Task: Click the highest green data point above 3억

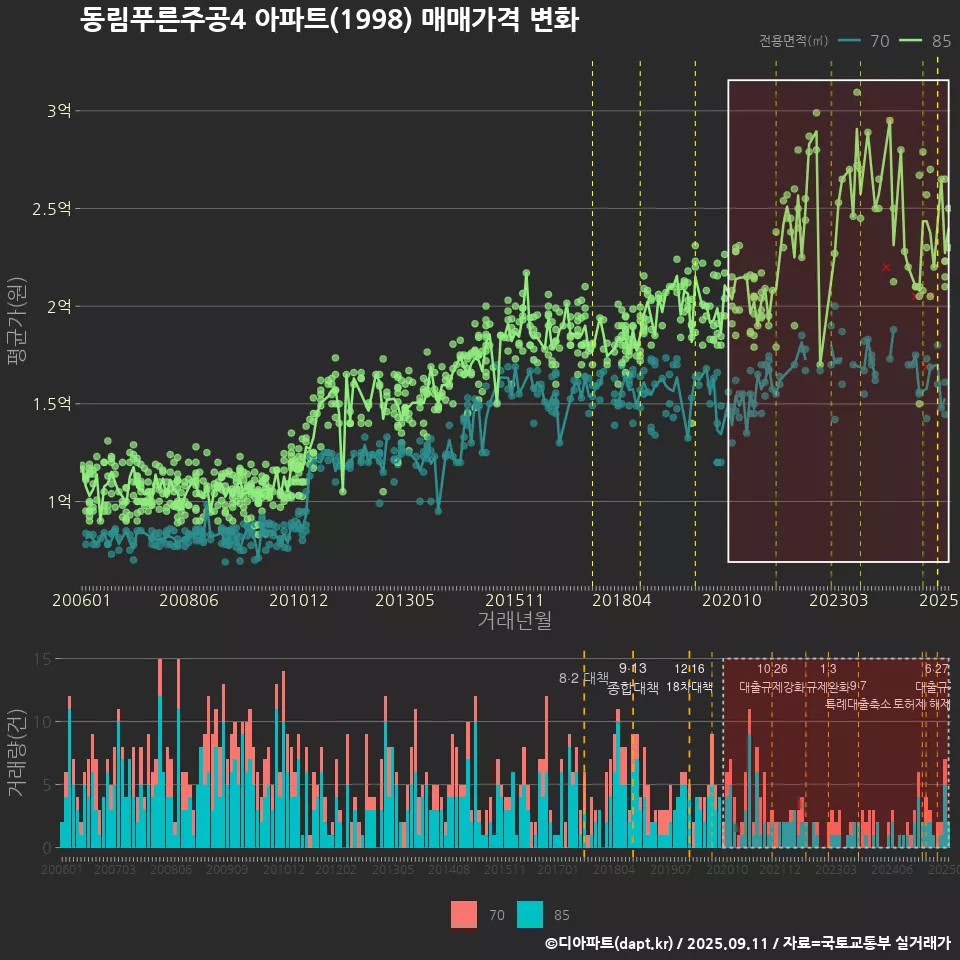Action: [x=857, y=92]
